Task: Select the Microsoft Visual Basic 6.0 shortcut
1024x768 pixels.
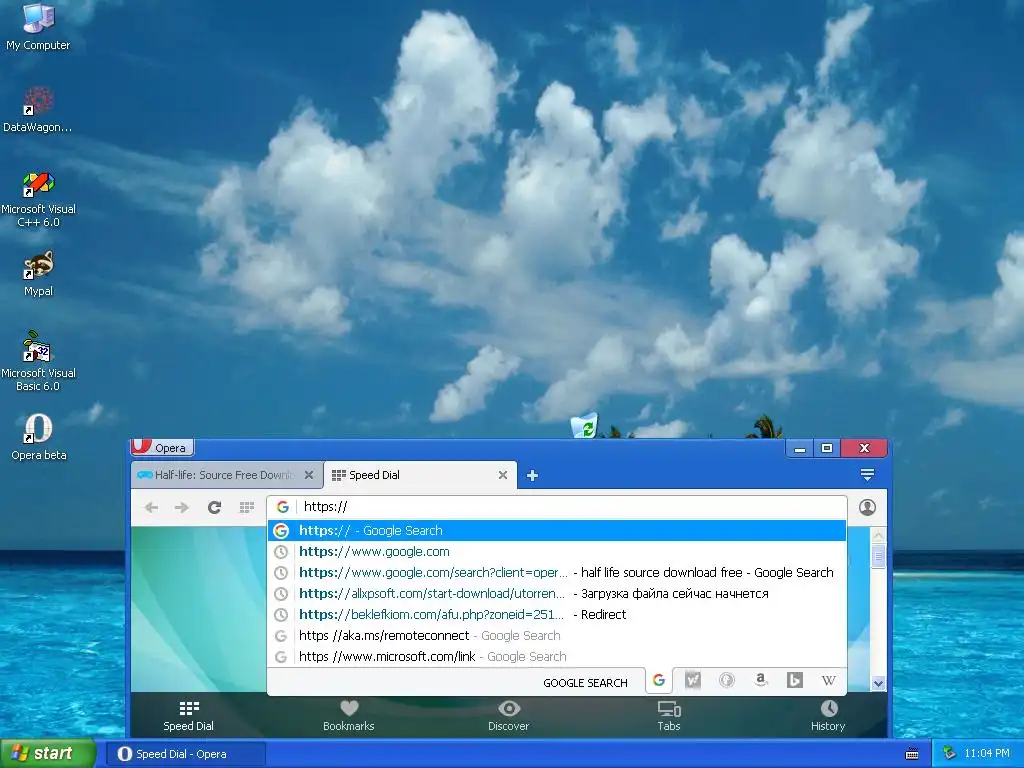Action: (38, 361)
